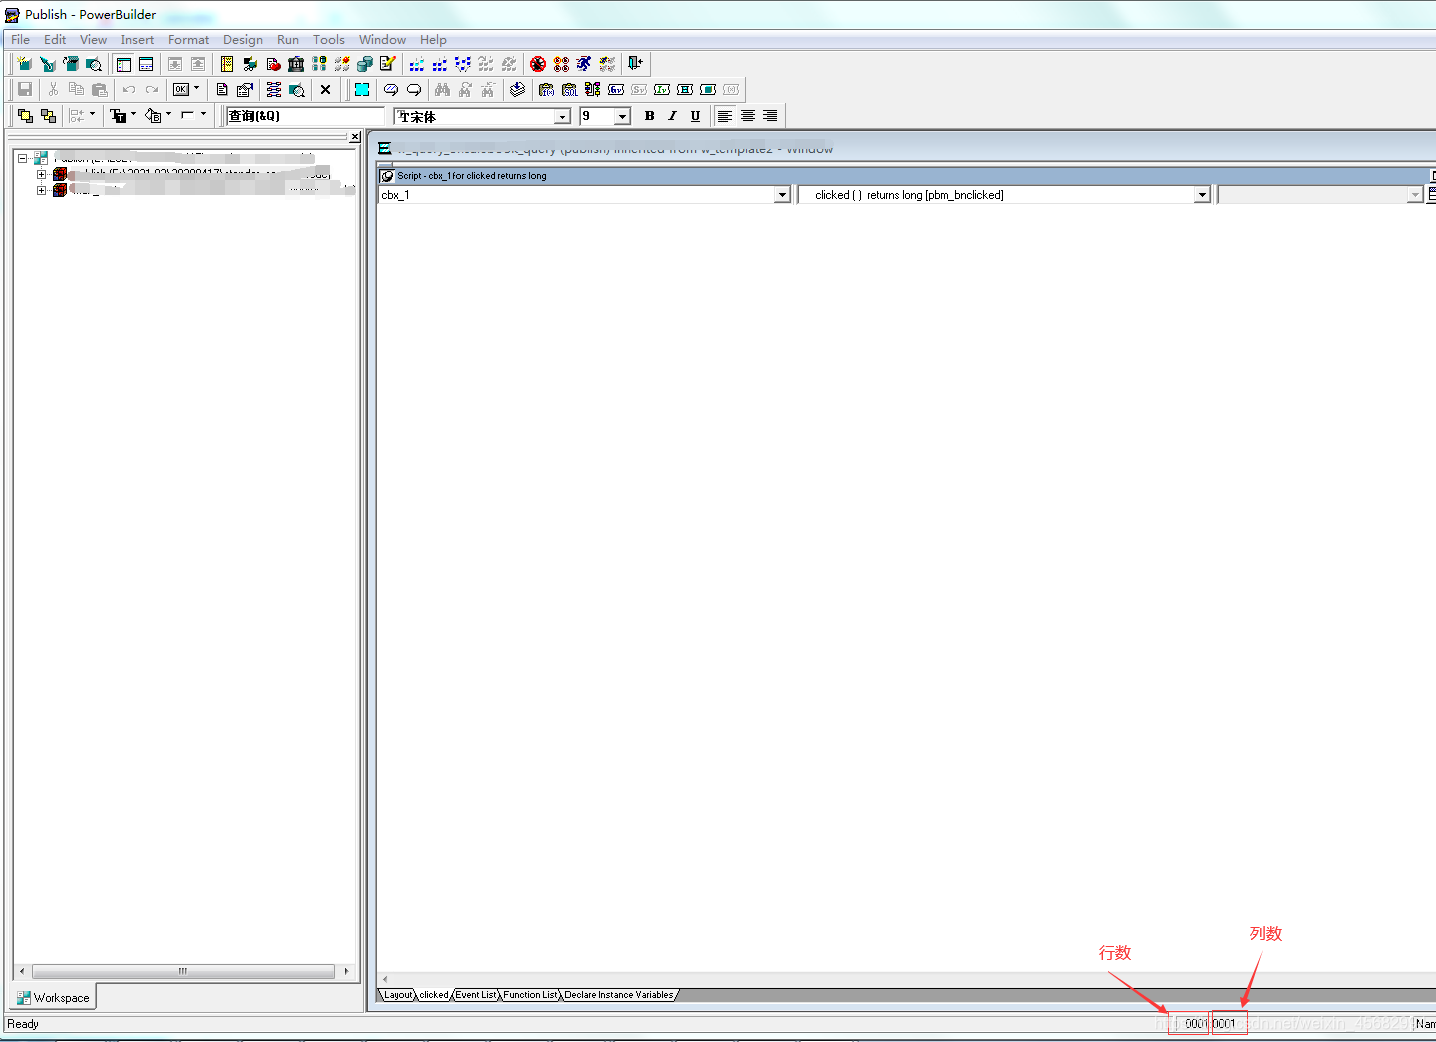Open the 宋体 font name dropdown

point(562,117)
